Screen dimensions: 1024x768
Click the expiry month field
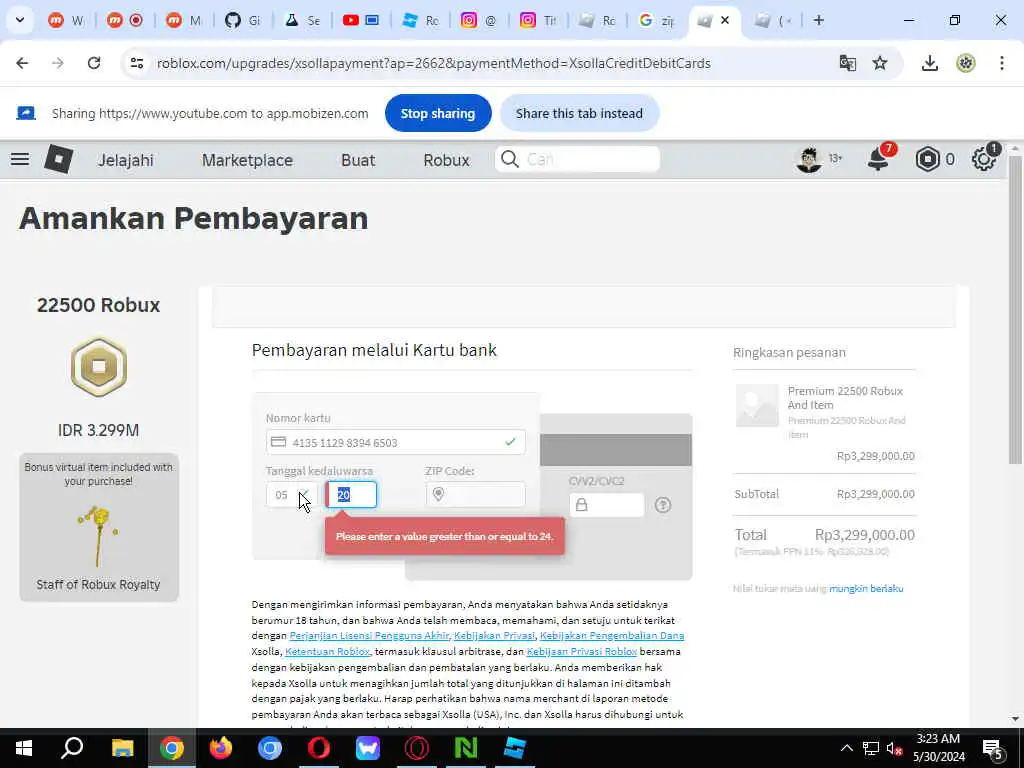pos(292,494)
